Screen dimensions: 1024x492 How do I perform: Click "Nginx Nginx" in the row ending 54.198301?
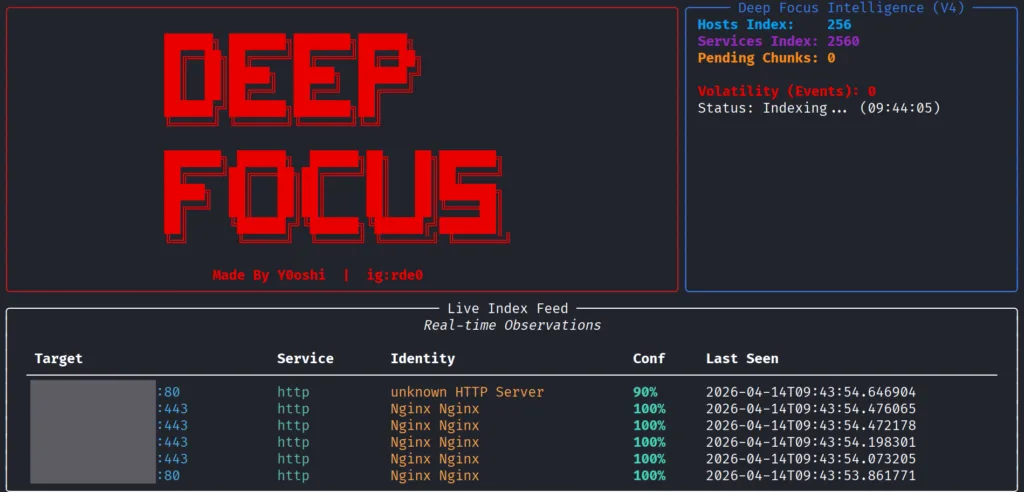coord(435,442)
